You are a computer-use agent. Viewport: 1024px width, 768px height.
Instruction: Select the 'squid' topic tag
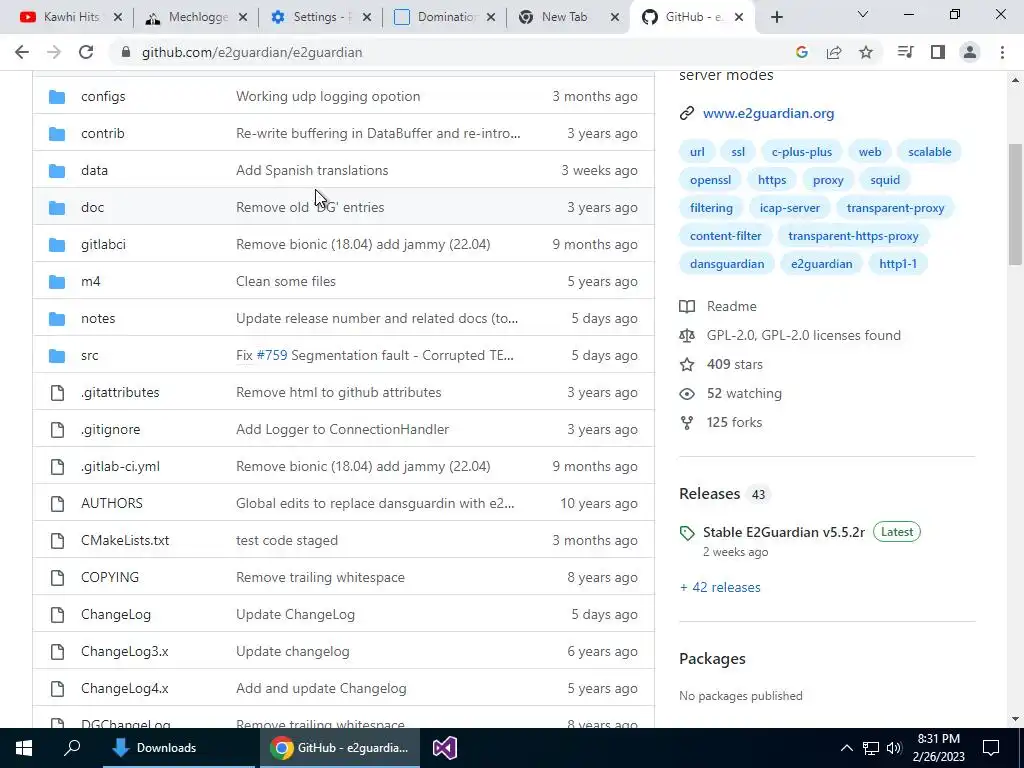885,180
